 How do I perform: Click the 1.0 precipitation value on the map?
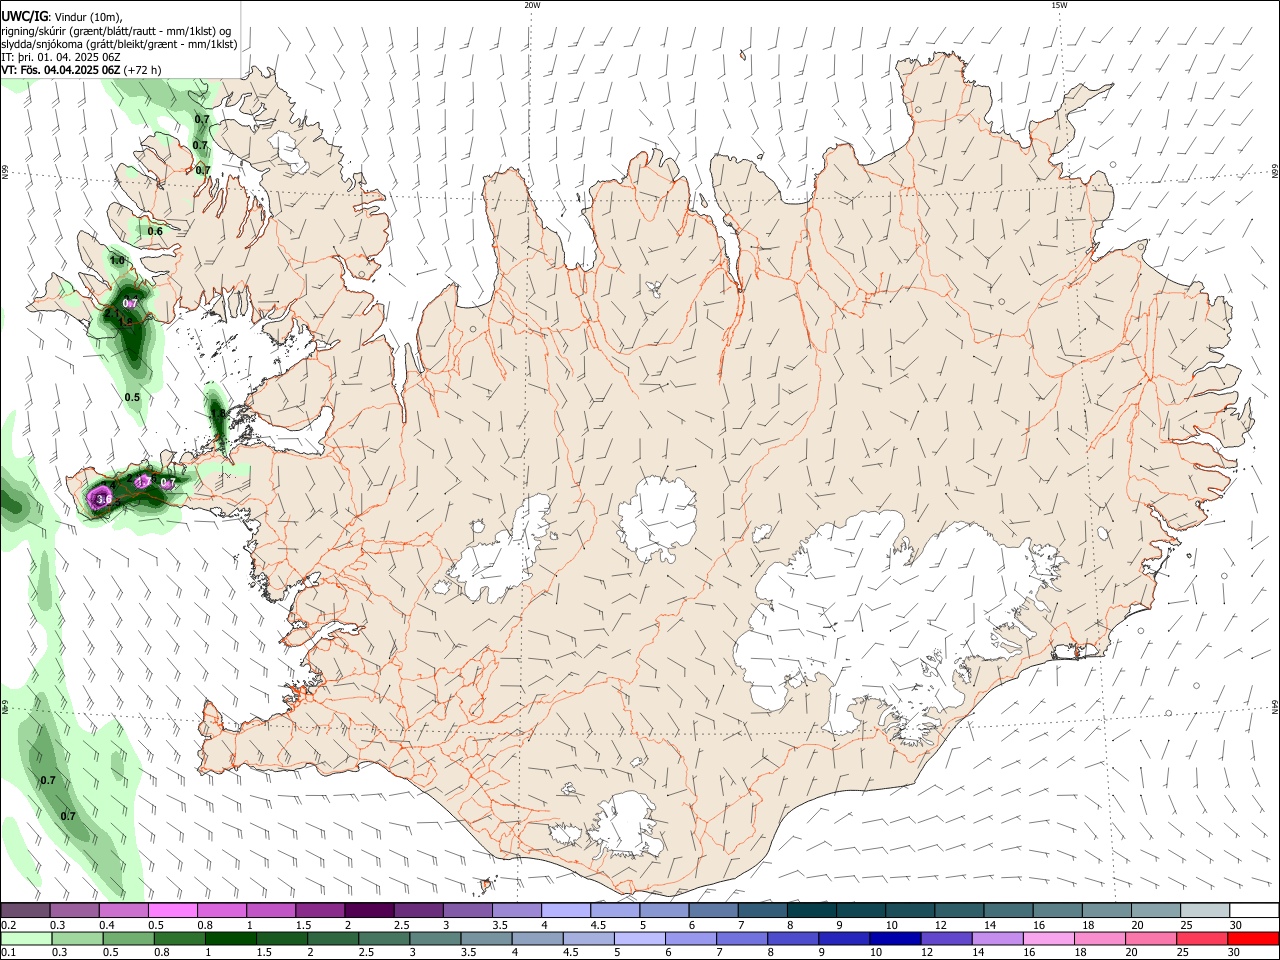117,260
